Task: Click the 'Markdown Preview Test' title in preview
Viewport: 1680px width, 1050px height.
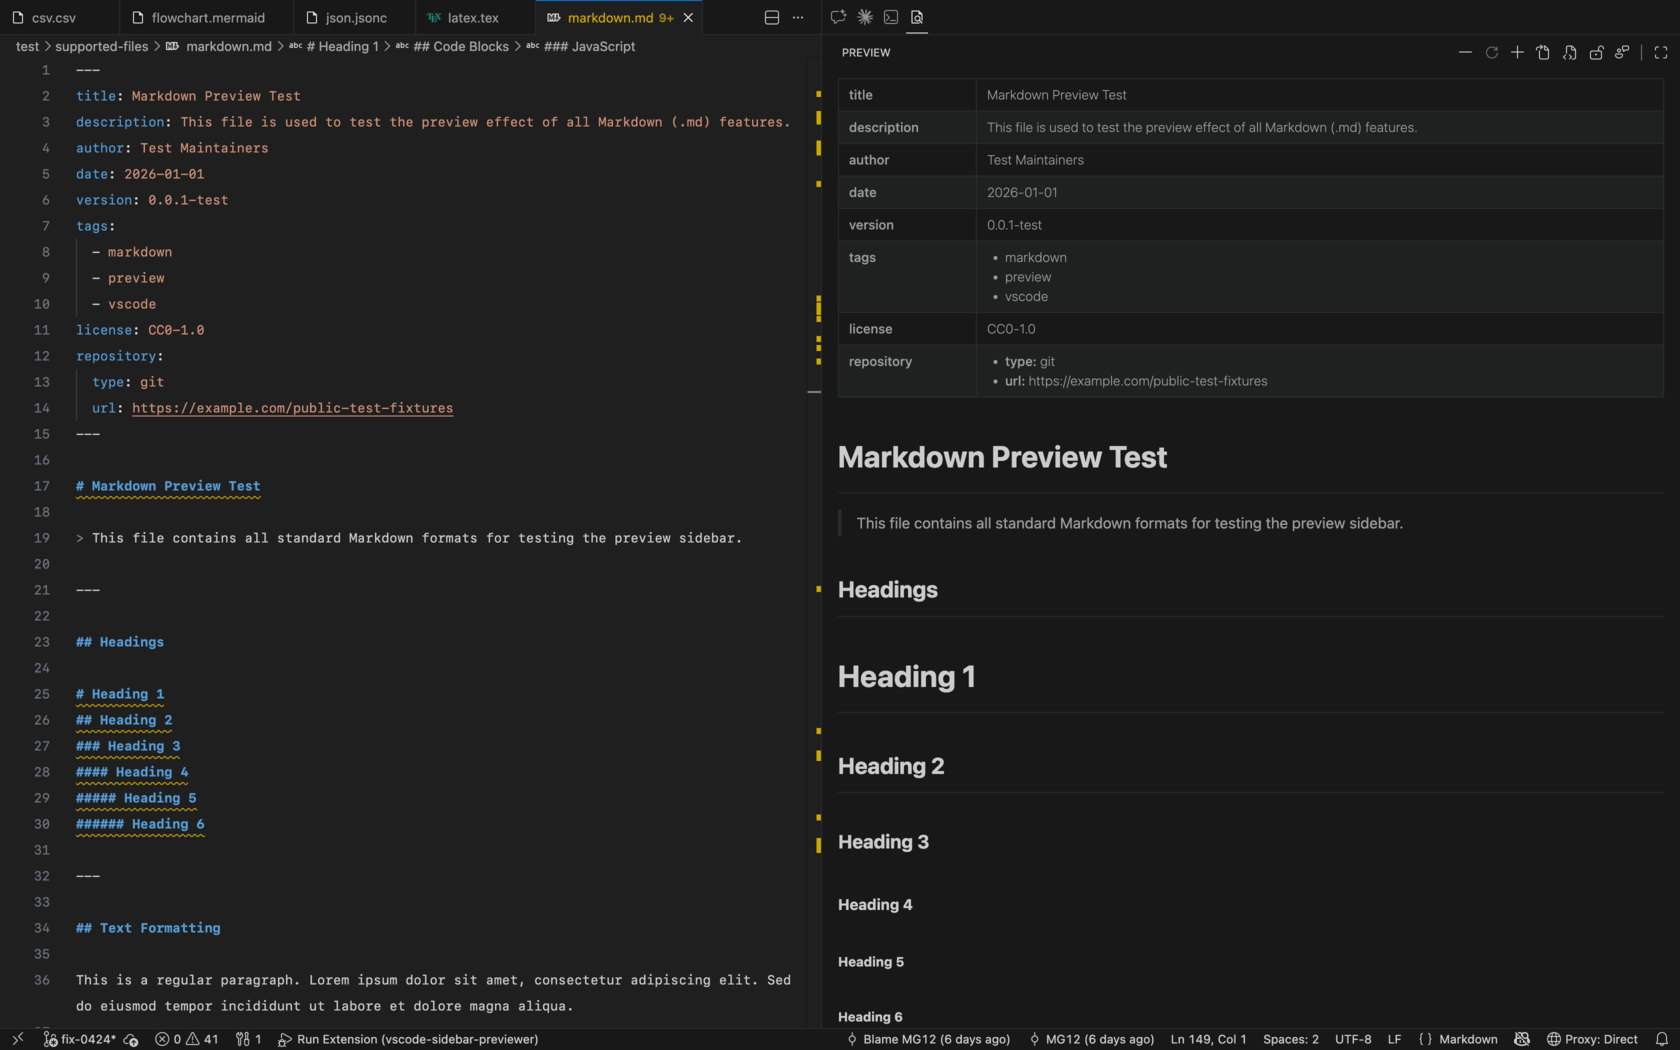Action: 1002,457
